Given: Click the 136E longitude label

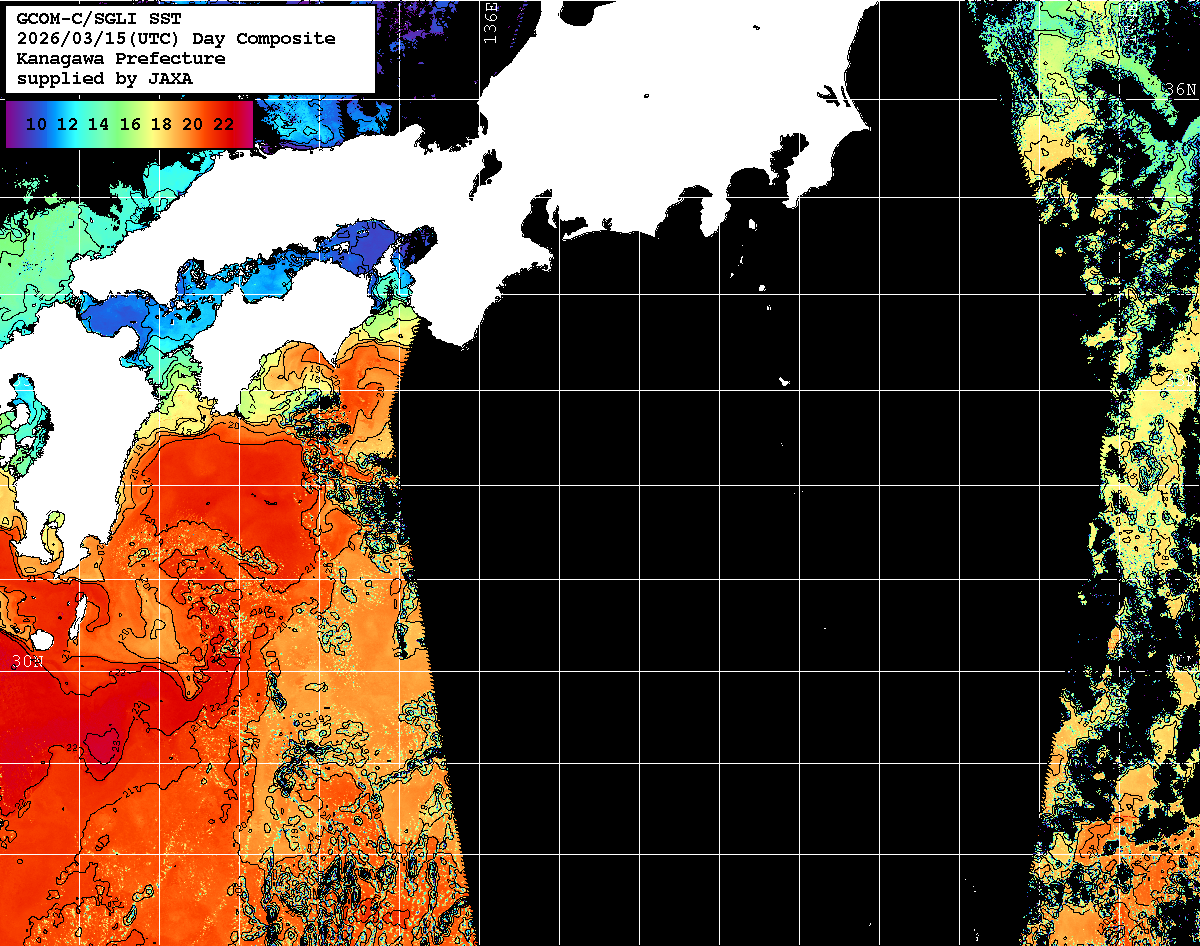Looking at the screenshot, I should tap(489, 22).
